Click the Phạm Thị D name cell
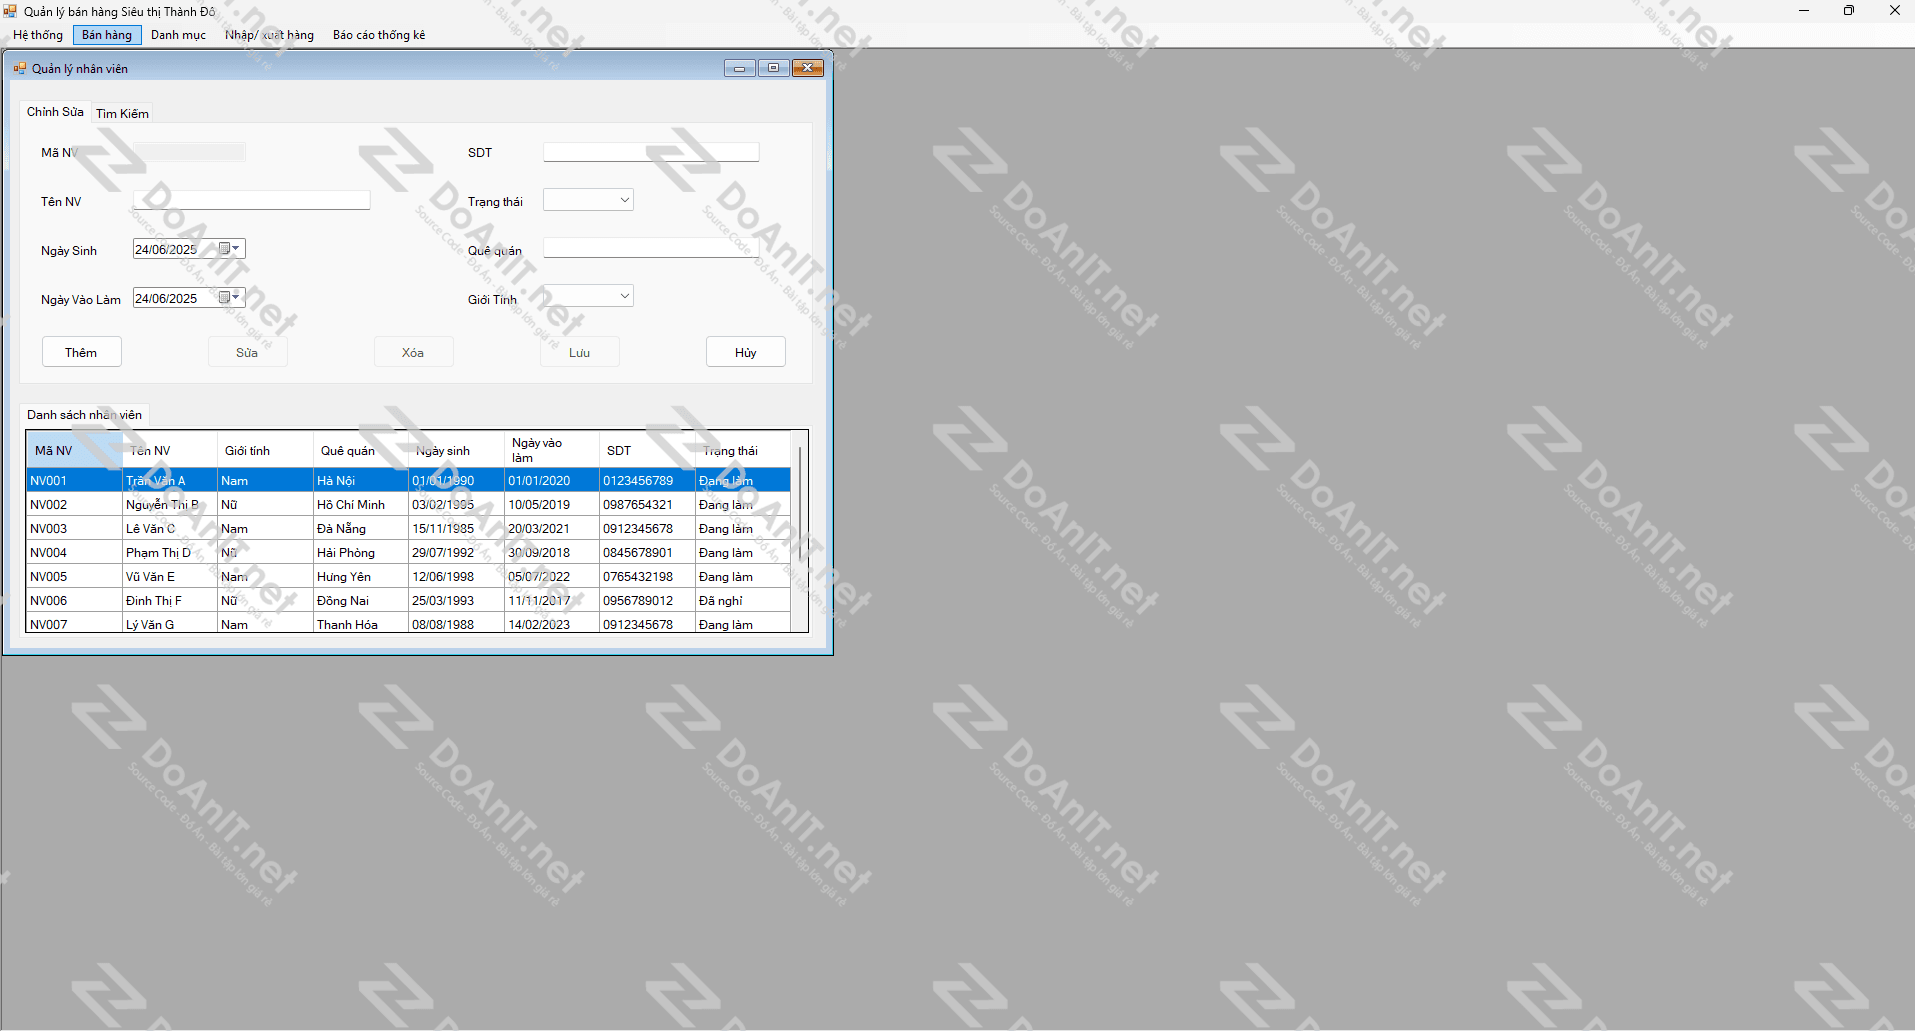Screen dimensions: 1915x1031 [x=170, y=553]
